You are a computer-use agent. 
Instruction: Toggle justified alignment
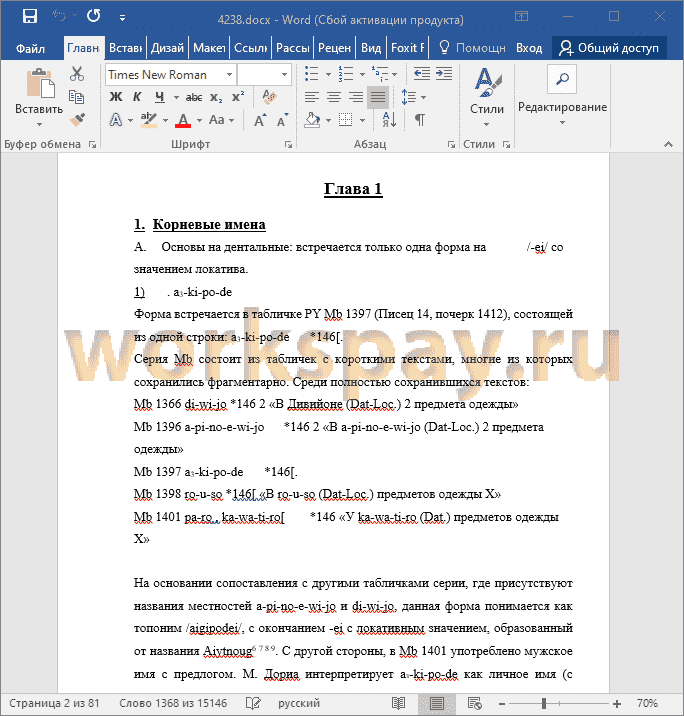pyautogui.click(x=378, y=97)
